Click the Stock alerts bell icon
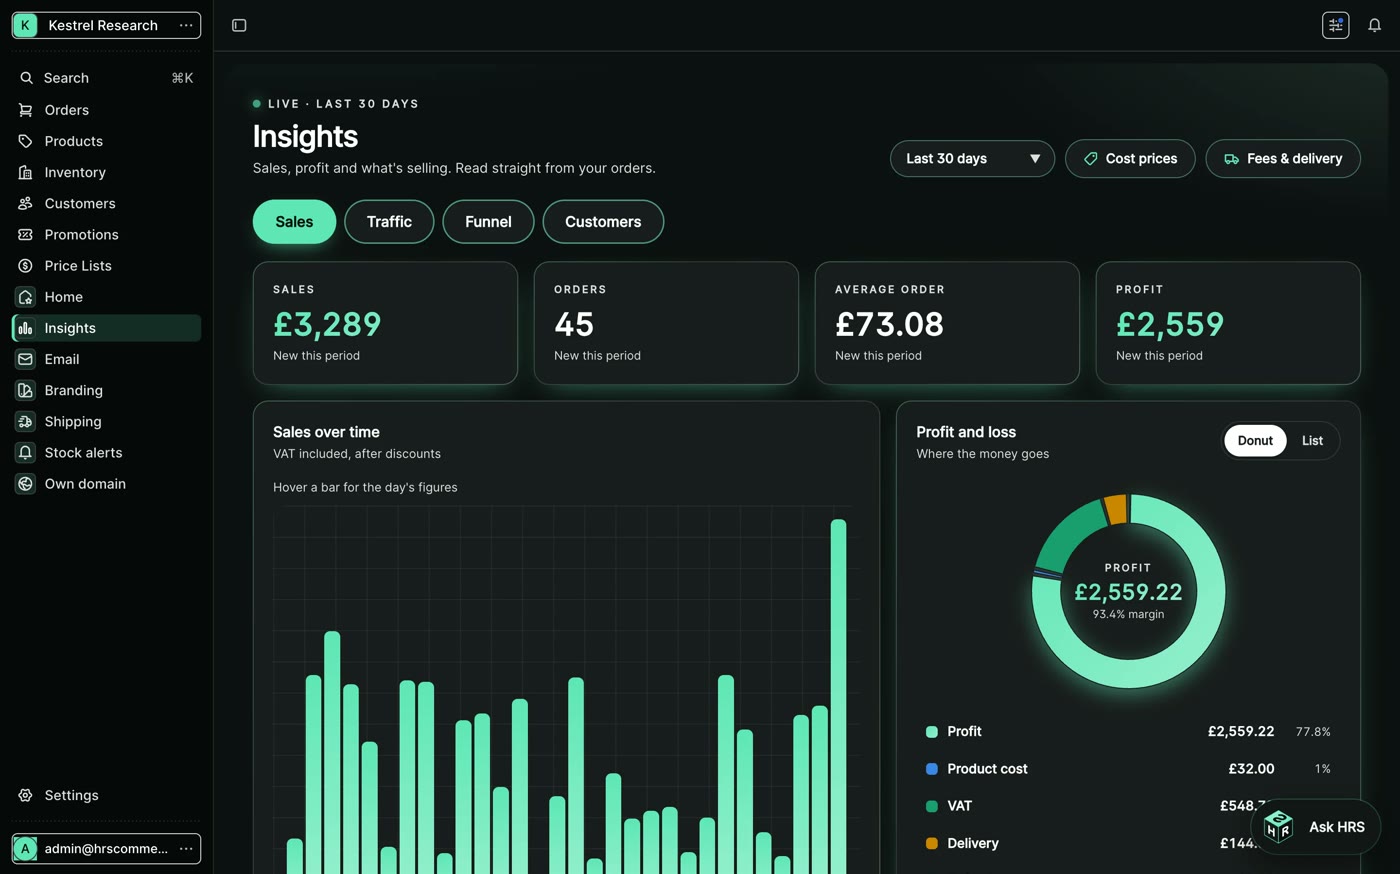The image size is (1400, 874). (26, 452)
